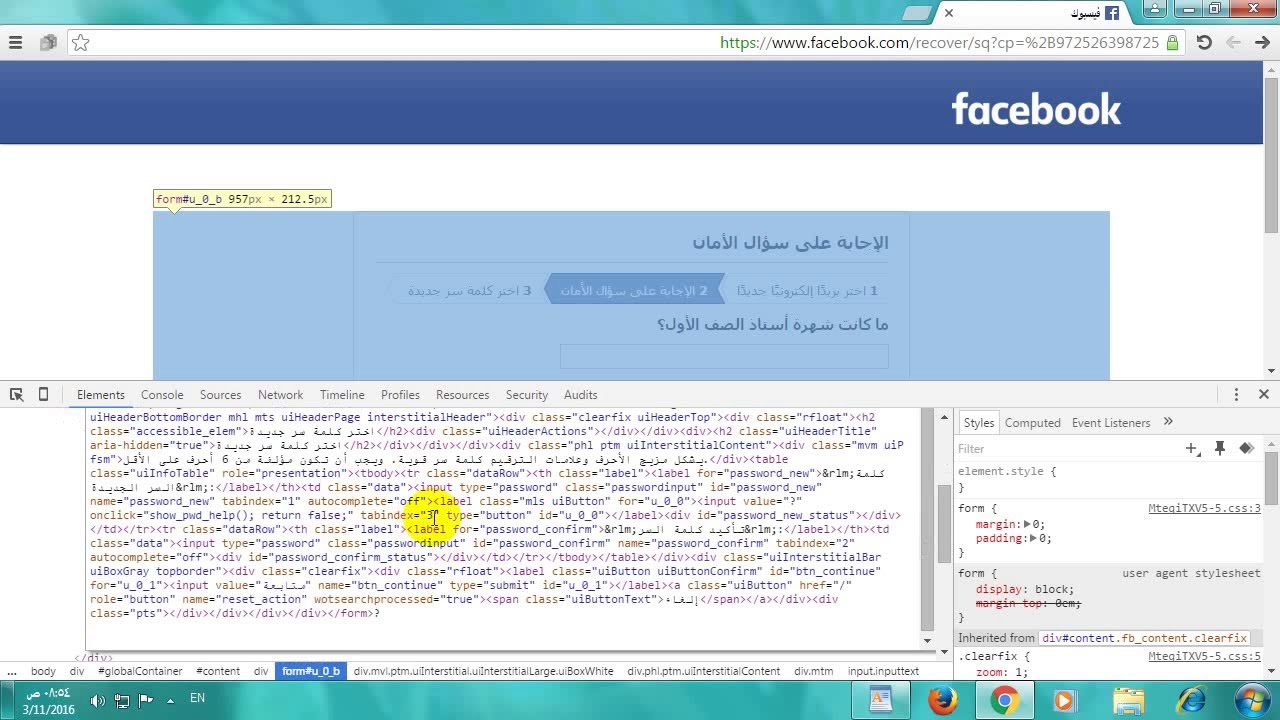
Task: Click the inspect element picker icon
Action: tap(16, 394)
